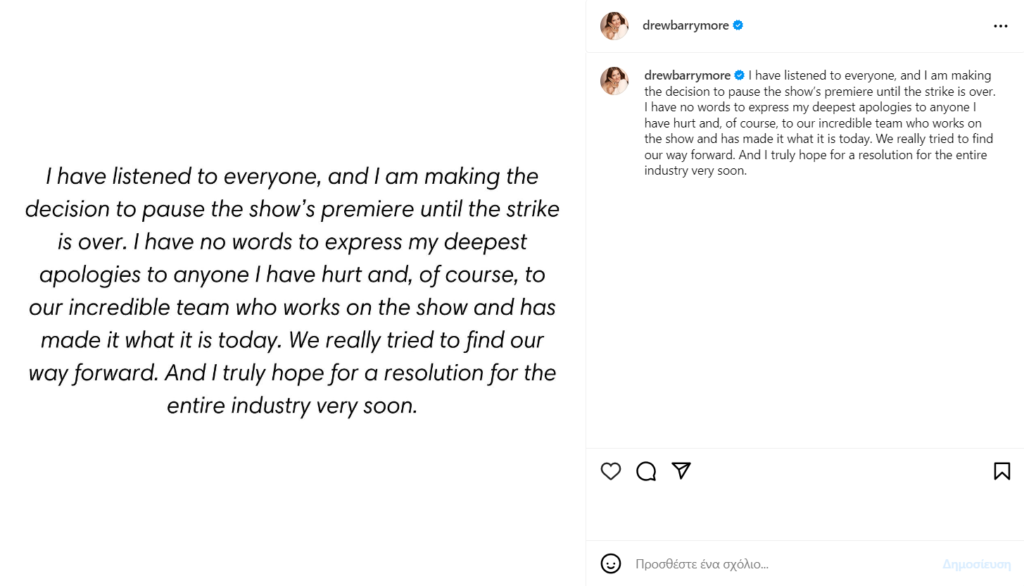Save the post with the bookmark icon
The height and width of the screenshot is (586, 1024).
click(1001, 471)
